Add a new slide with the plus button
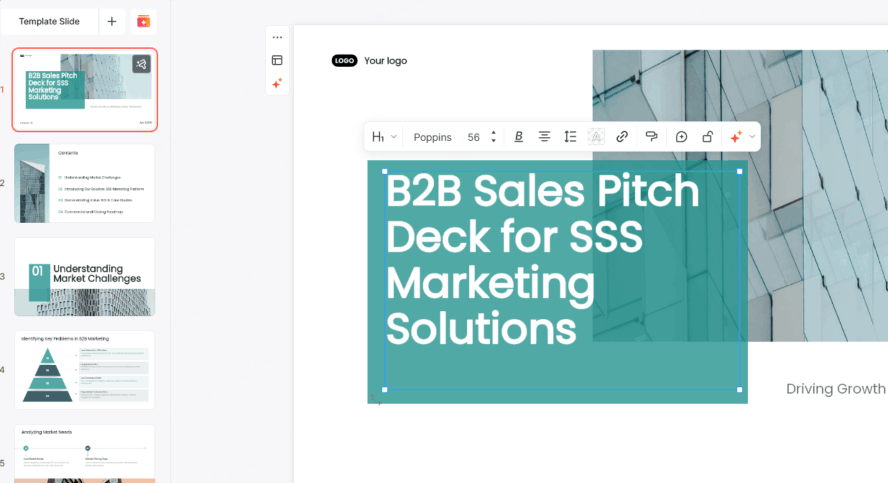Screen dimensions: 888x484 click(112, 21)
